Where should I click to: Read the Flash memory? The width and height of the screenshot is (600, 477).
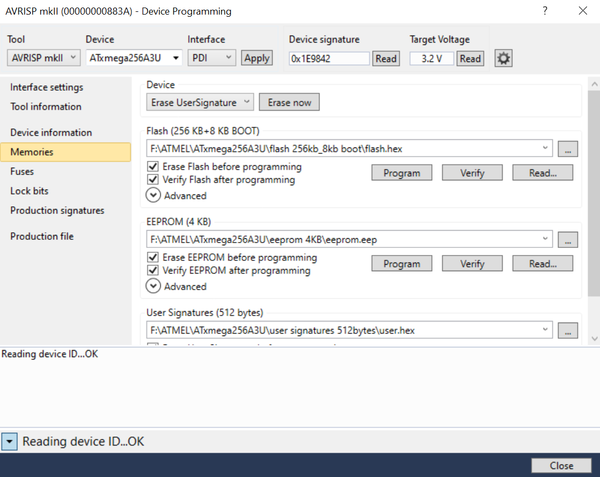pyautogui.click(x=543, y=173)
